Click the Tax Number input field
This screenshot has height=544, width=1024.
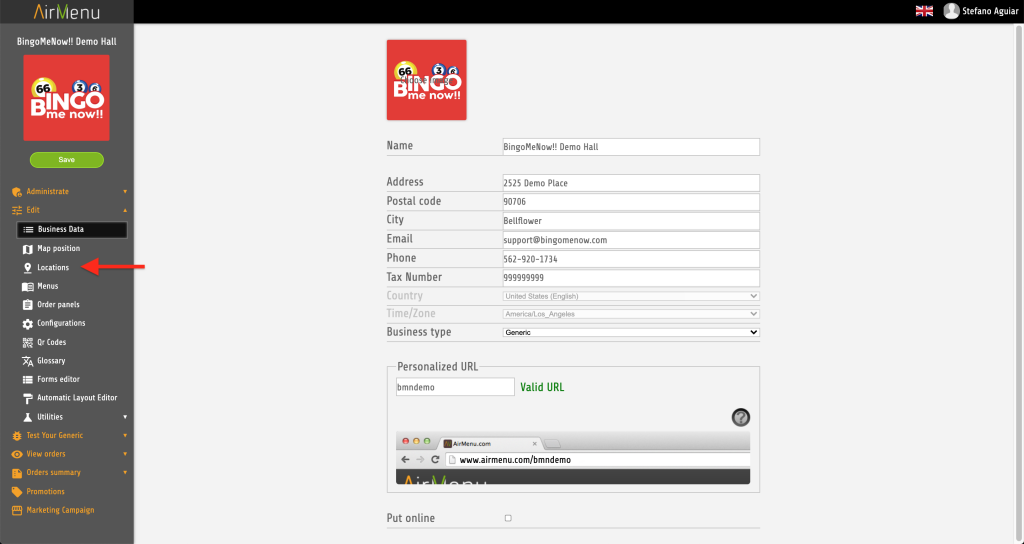(x=631, y=278)
